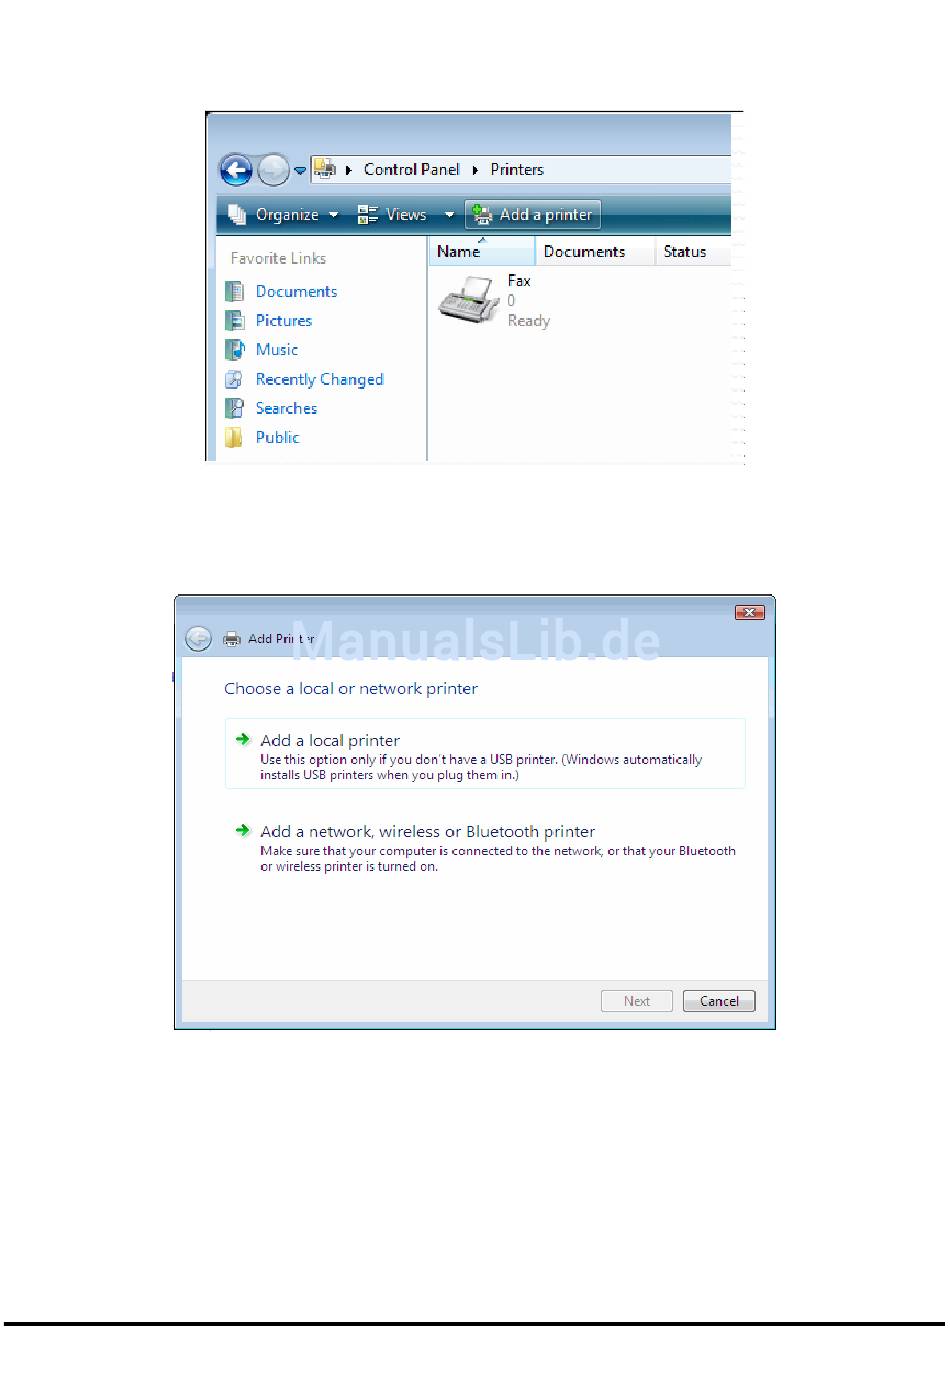The image size is (950, 1389).
Task: Open the Organize menu
Action: click(283, 214)
